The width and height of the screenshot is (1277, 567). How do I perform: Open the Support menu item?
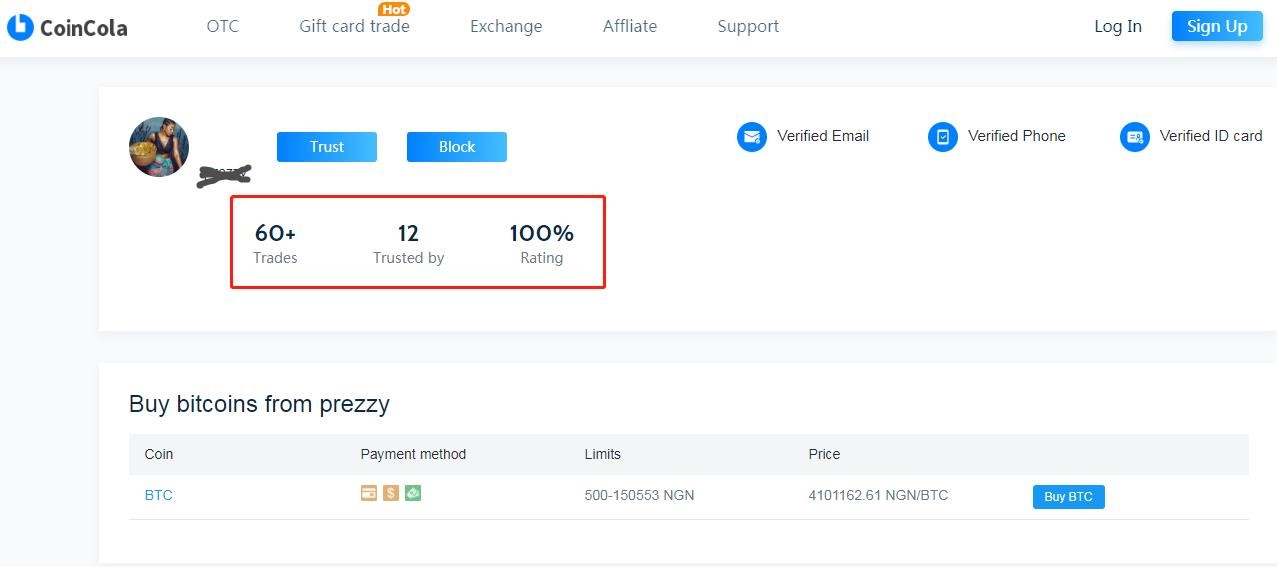coord(748,26)
